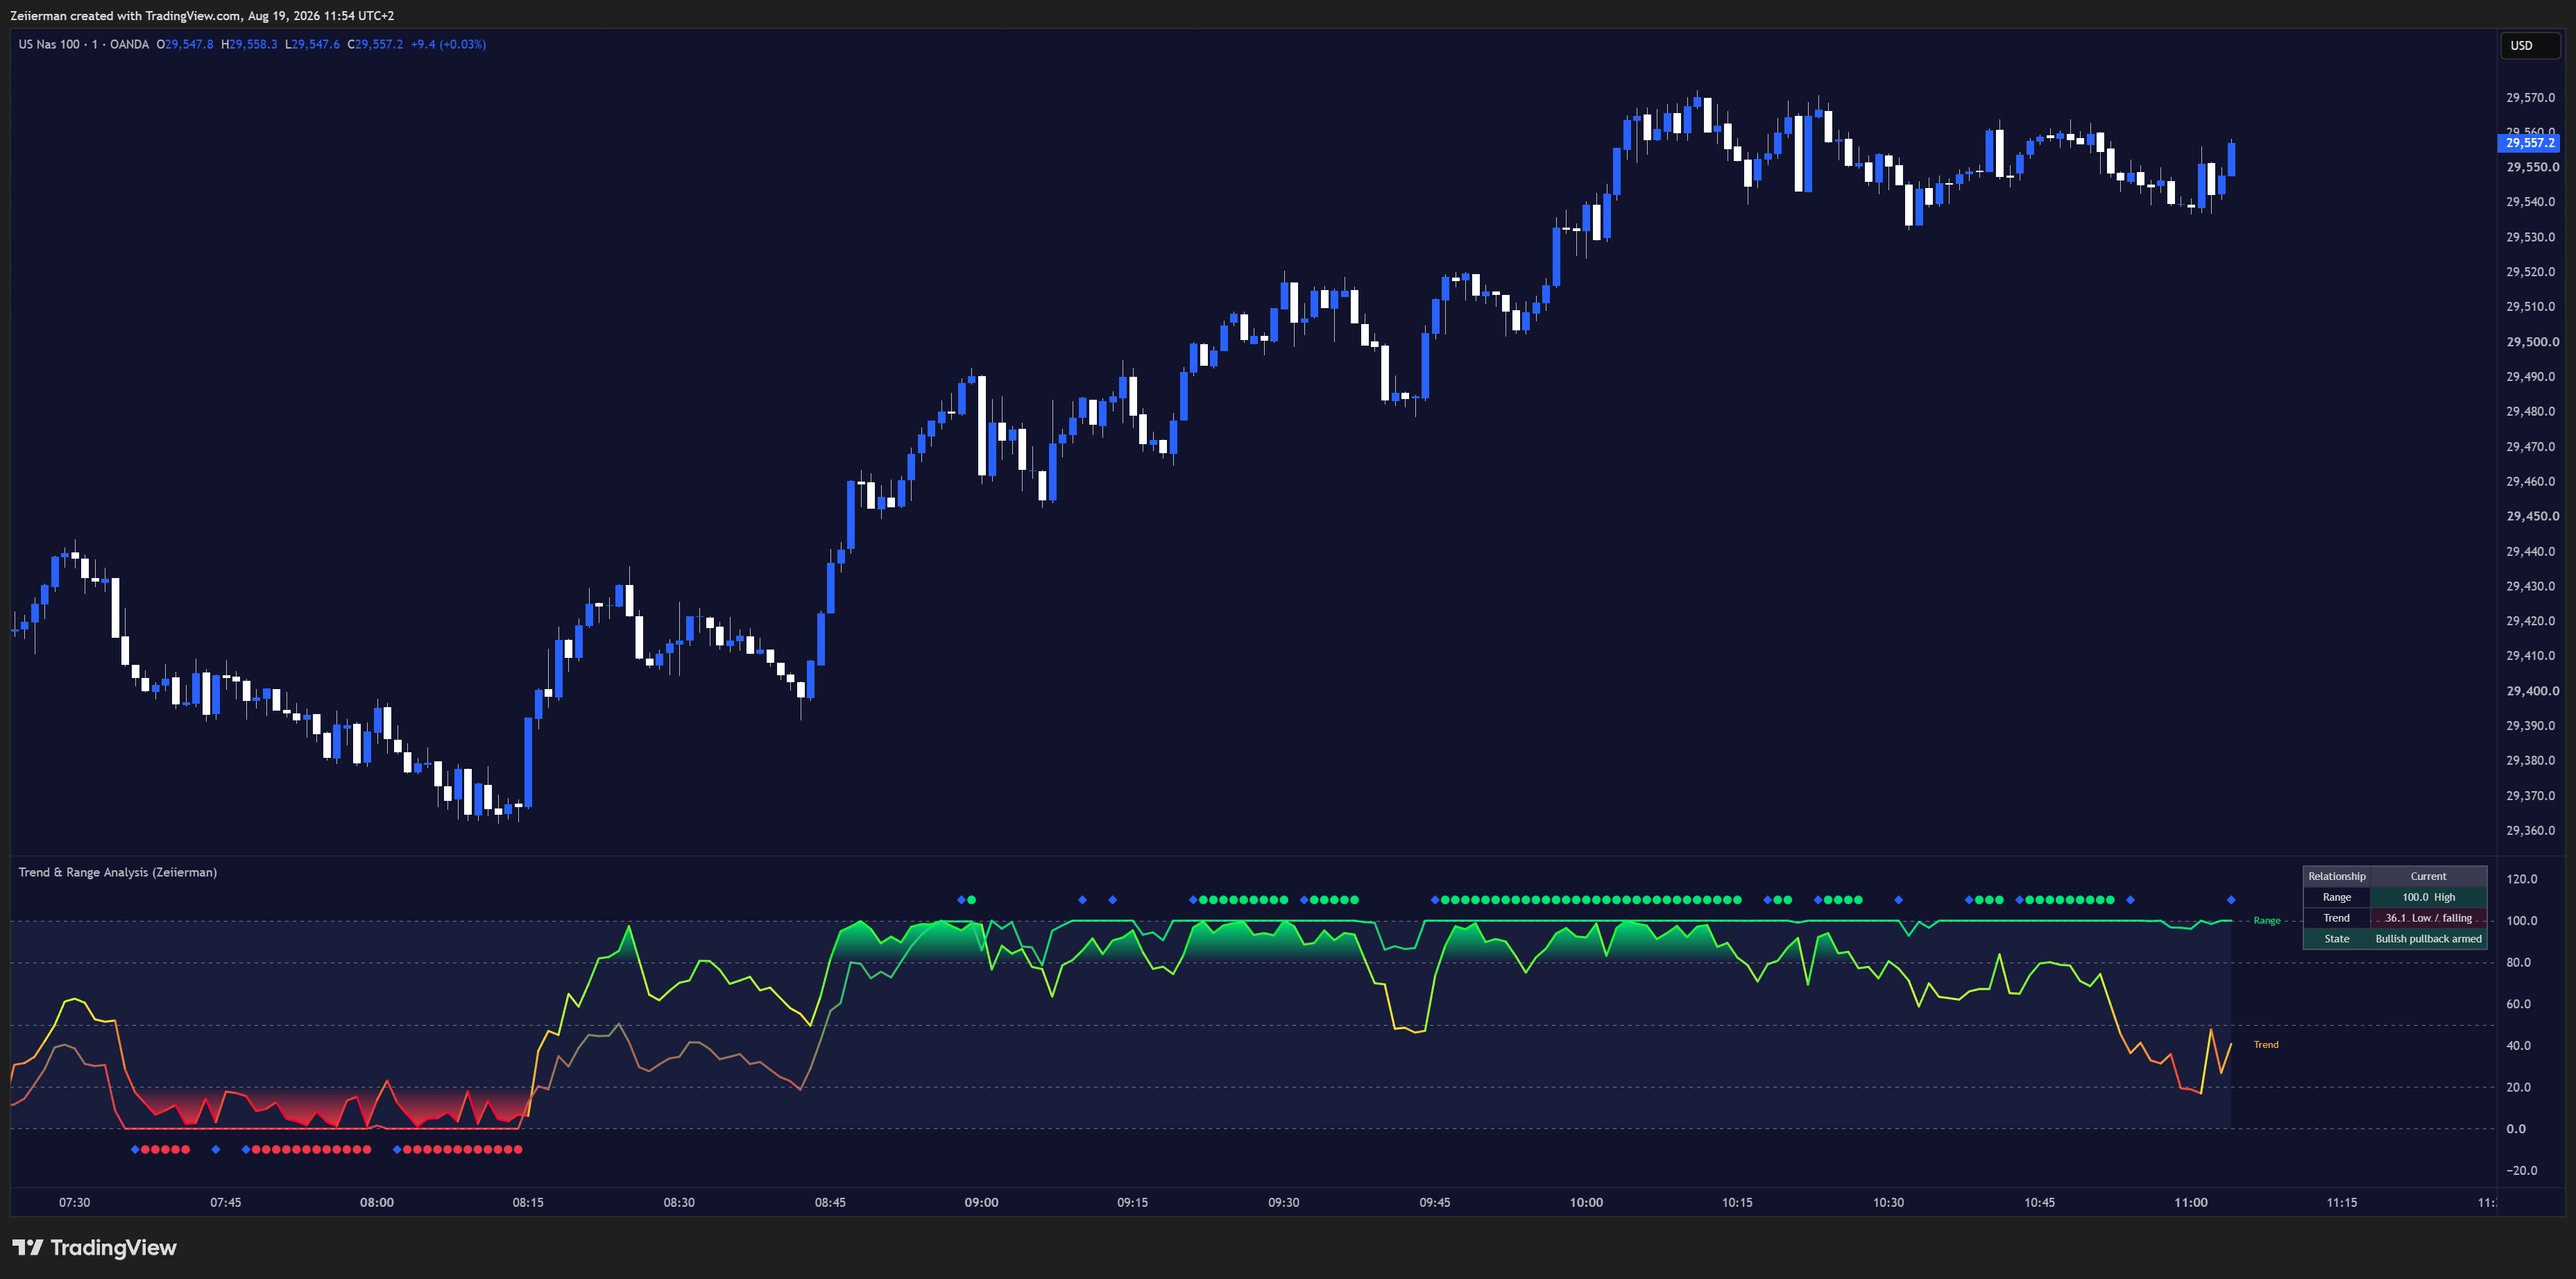Click the 29,450.0 price axis label
2576x1279 pixels.
point(2532,516)
